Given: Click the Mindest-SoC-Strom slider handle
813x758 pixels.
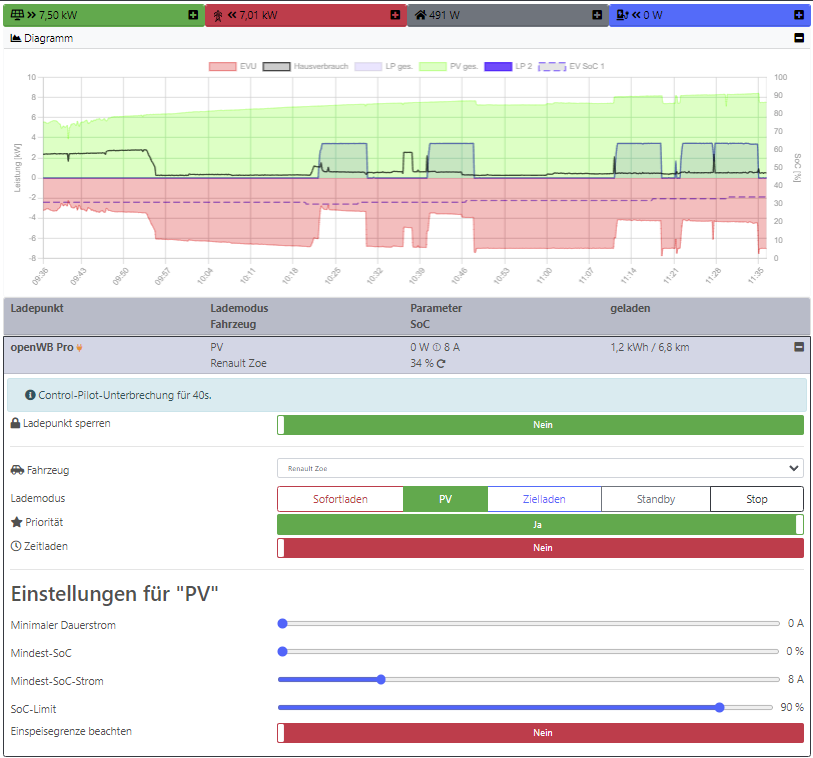Looking at the screenshot, I should coord(381,679).
